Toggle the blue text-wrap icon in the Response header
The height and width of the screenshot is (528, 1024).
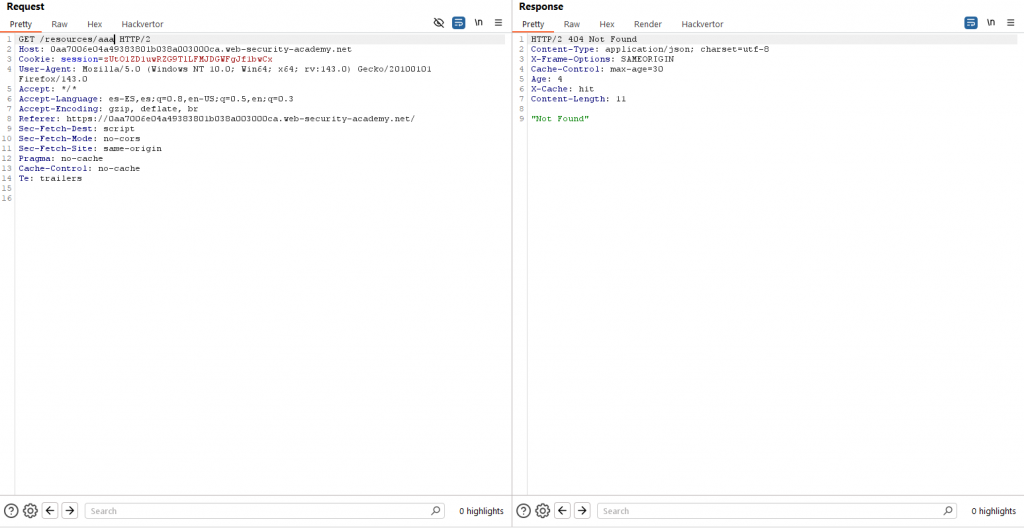pyautogui.click(x=970, y=22)
